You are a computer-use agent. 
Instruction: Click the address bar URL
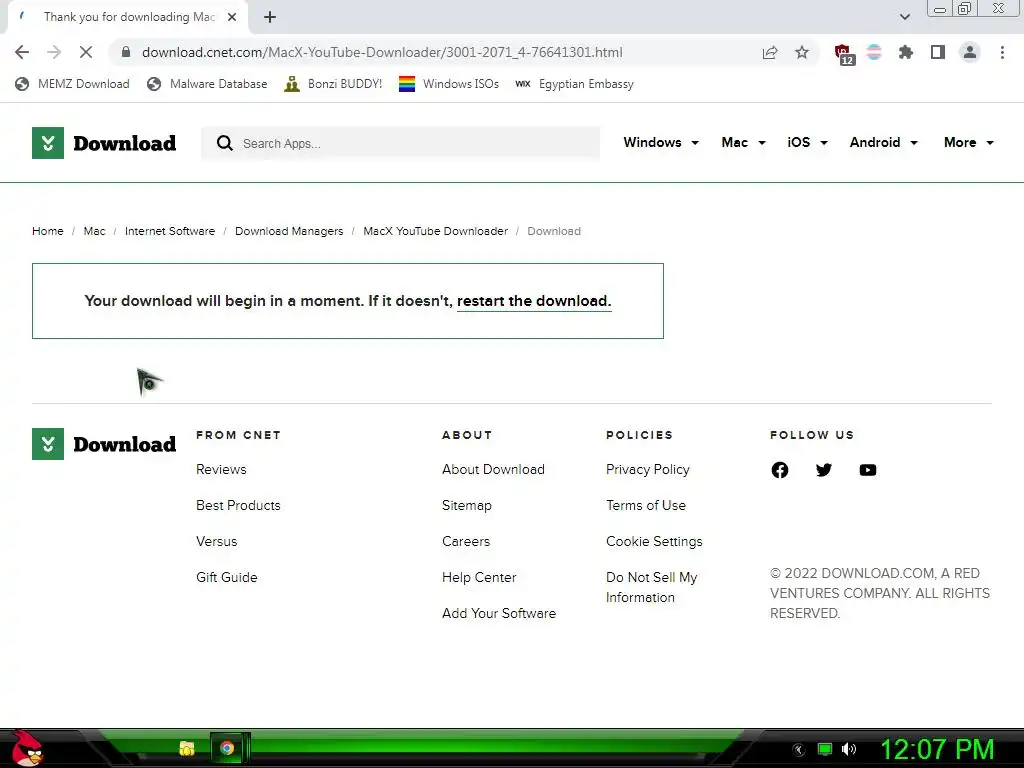[x=382, y=52]
